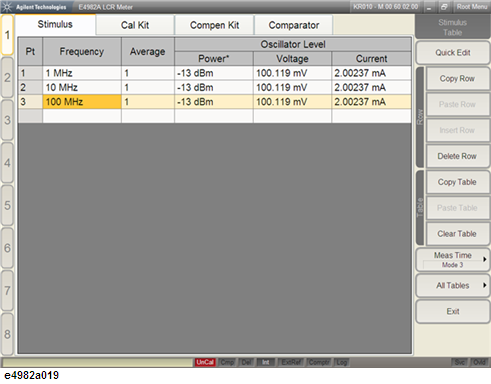
Task: Click the Copy Table softkey
Action: tap(457, 182)
